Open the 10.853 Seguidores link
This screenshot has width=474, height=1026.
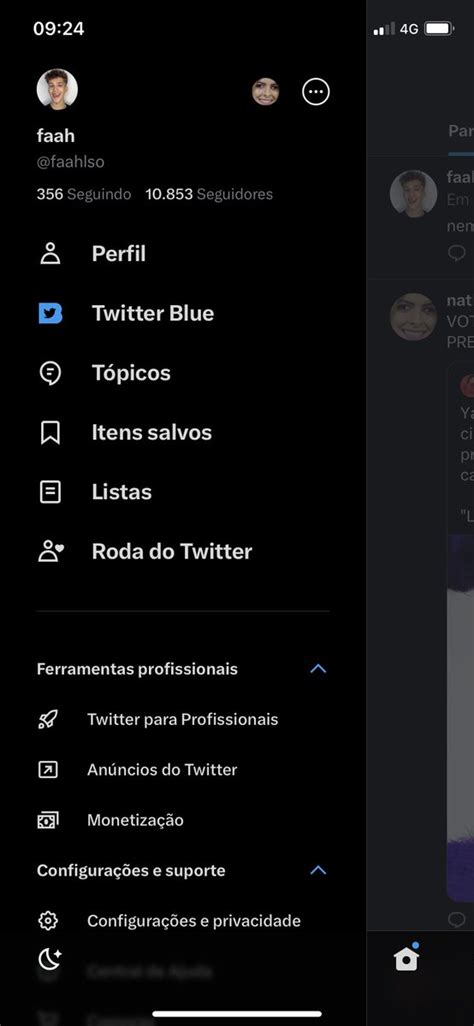pyautogui.click(x=209, y=194)
